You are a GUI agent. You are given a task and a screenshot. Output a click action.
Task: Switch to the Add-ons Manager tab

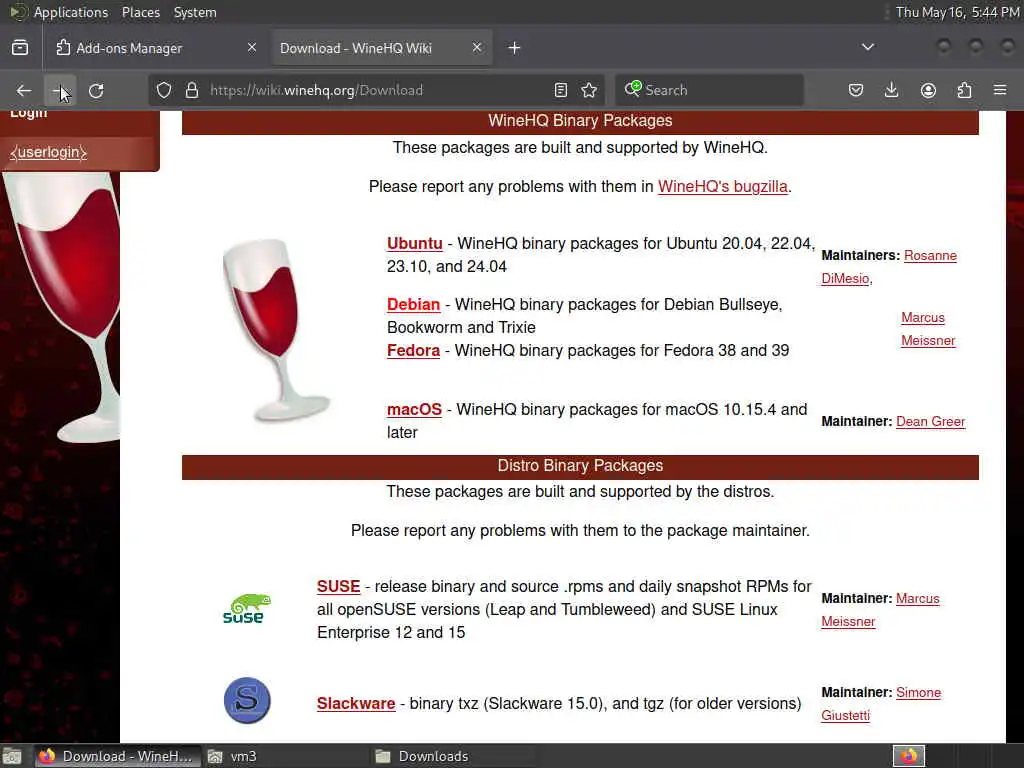click(x=157, y=48)
